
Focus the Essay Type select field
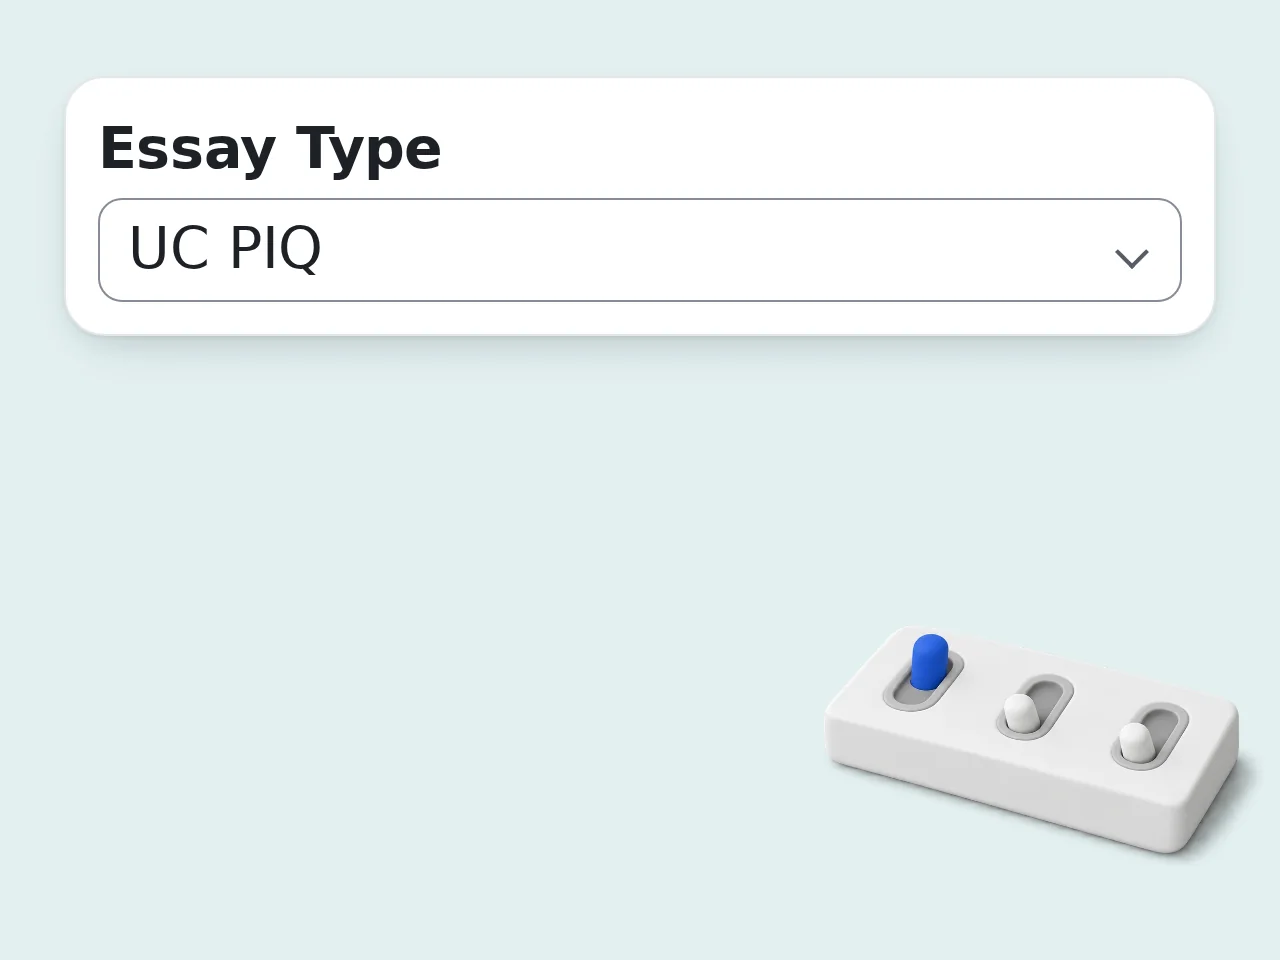click(640, 250)
